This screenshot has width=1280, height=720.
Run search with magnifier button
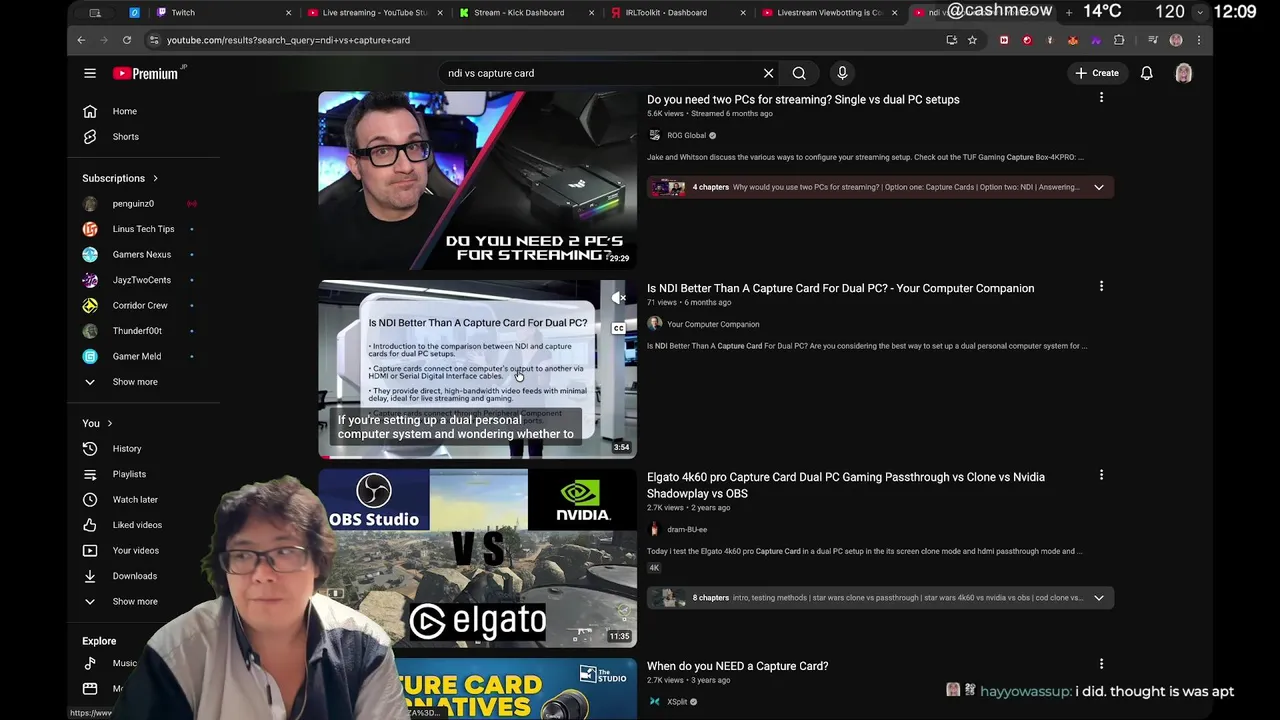click(x=799, y=73)
